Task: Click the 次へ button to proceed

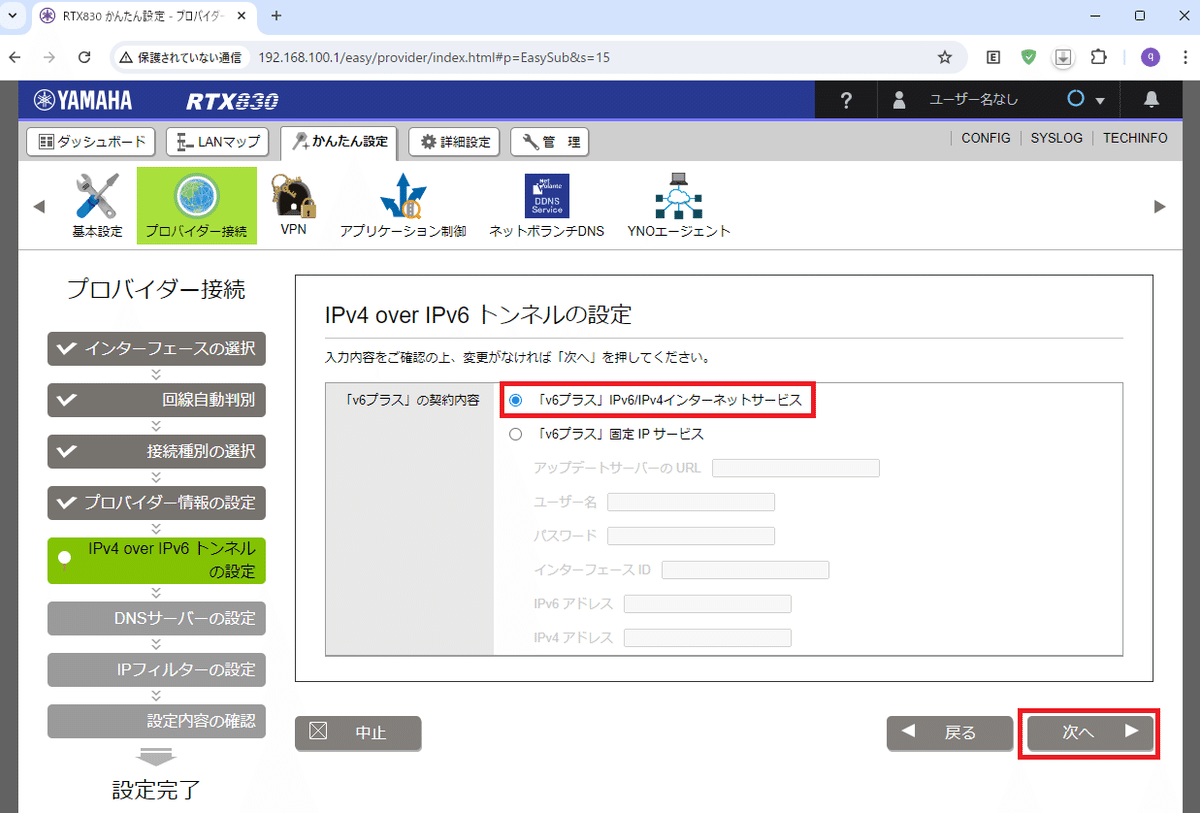Action: point(1089,733)
